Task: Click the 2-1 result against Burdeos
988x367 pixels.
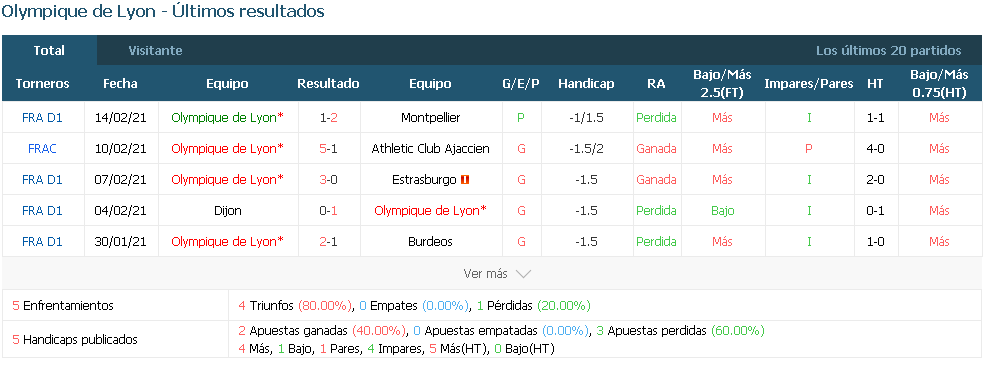Action: point(328,242)
